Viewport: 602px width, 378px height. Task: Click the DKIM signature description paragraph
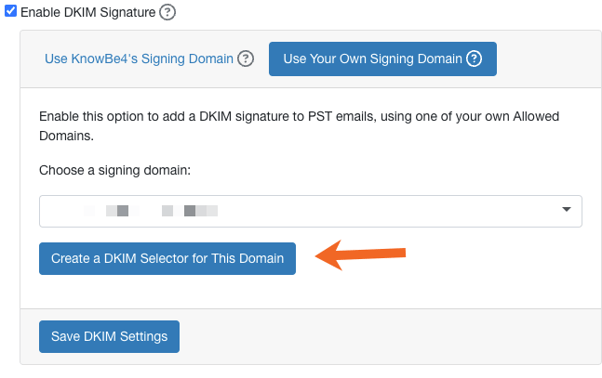[299, 126]
